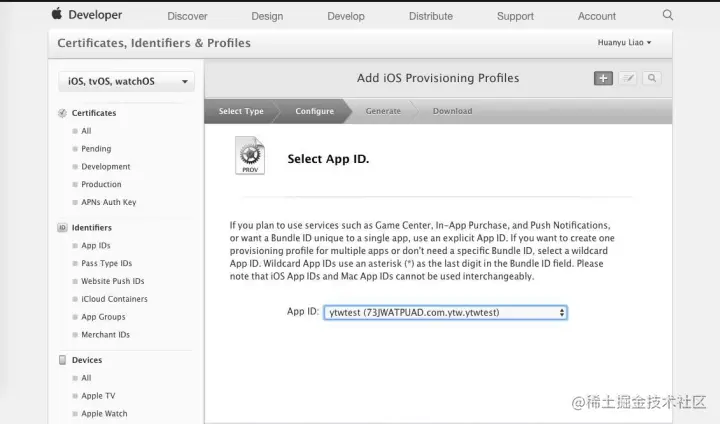
Task: Open Development certificates
Action: tap(106, 167)
